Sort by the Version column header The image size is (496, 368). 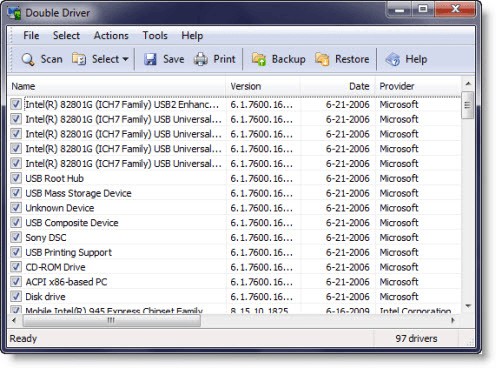[x=263, y=86]
